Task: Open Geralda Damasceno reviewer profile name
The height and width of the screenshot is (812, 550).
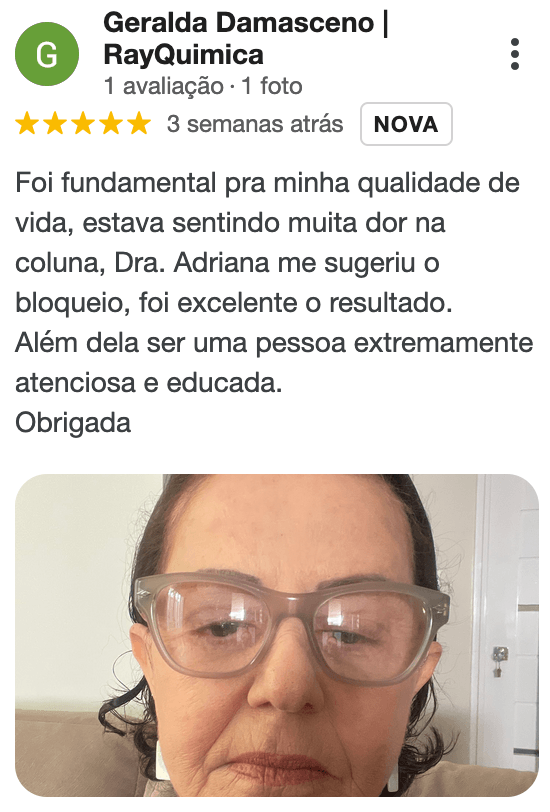Action: [x=239, y=23]
